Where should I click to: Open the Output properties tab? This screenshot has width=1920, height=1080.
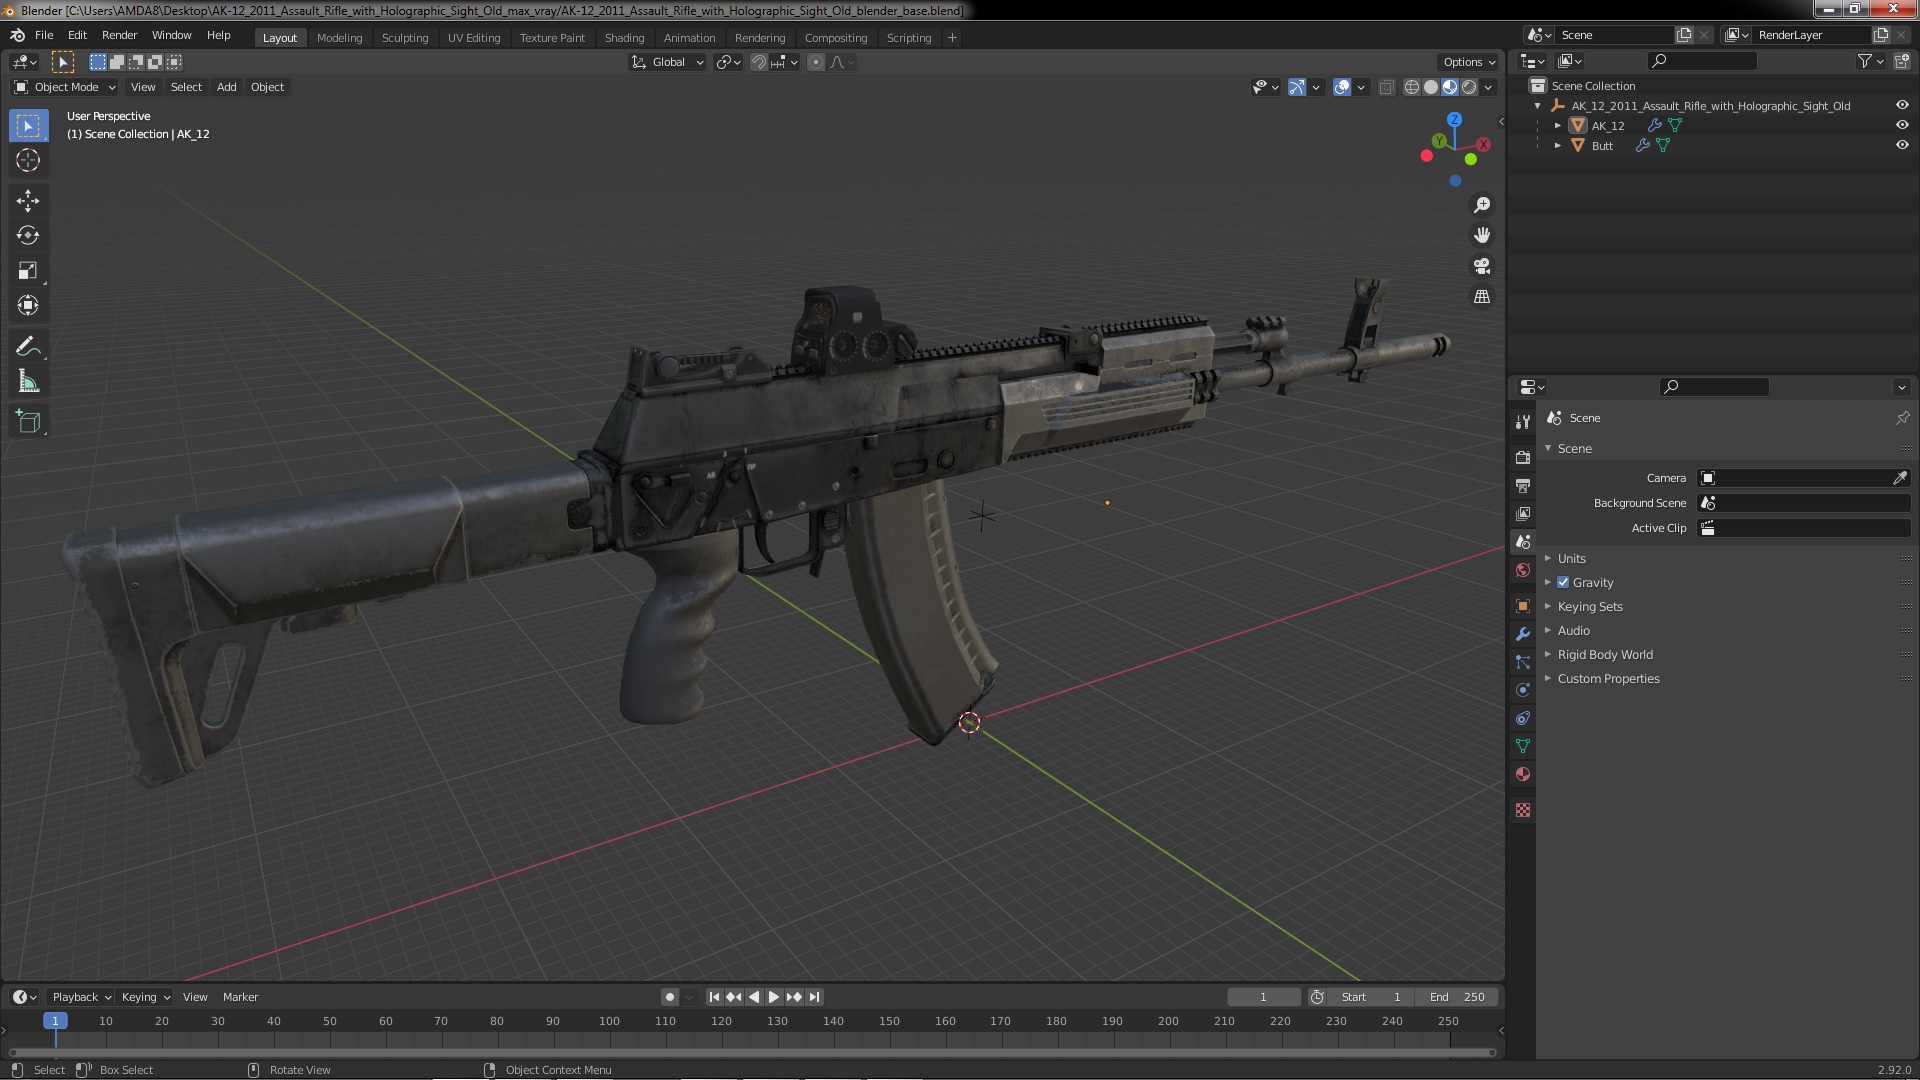(1522, 485)
